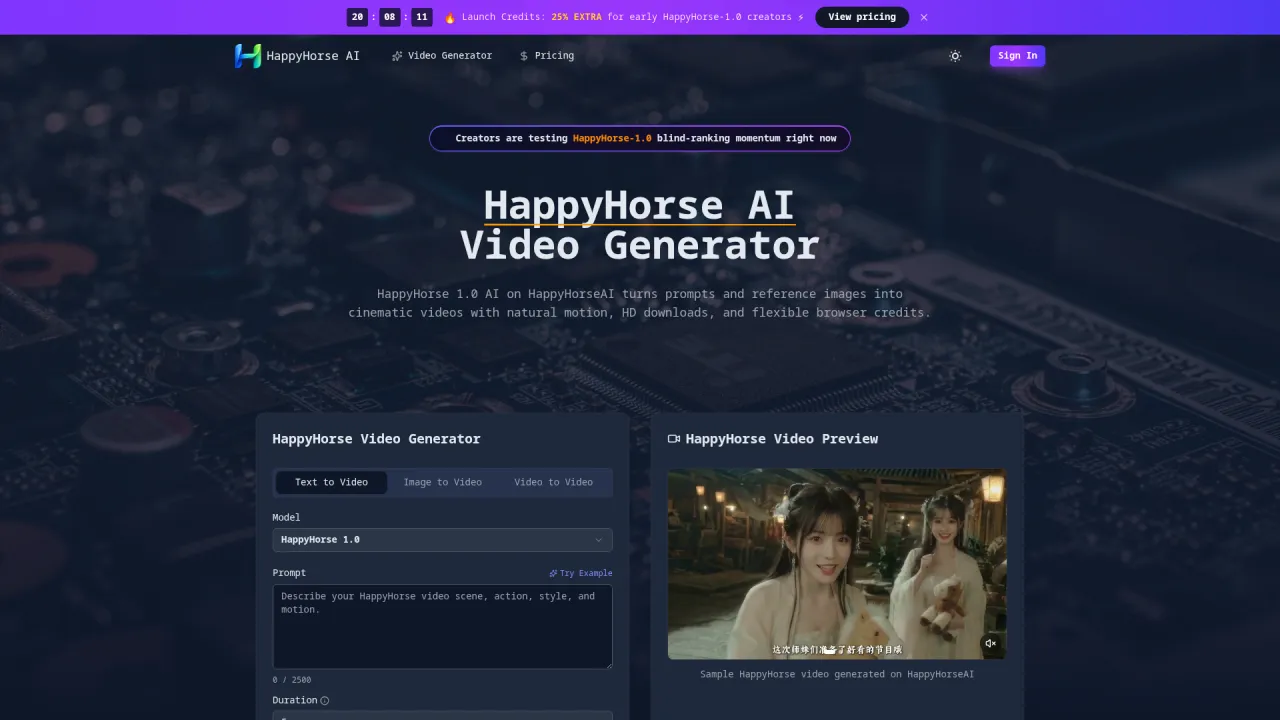Screen dimensions: 1280x720
Task: Click the countdown seconds box showing 11
Action: click(x=421, y=17)
